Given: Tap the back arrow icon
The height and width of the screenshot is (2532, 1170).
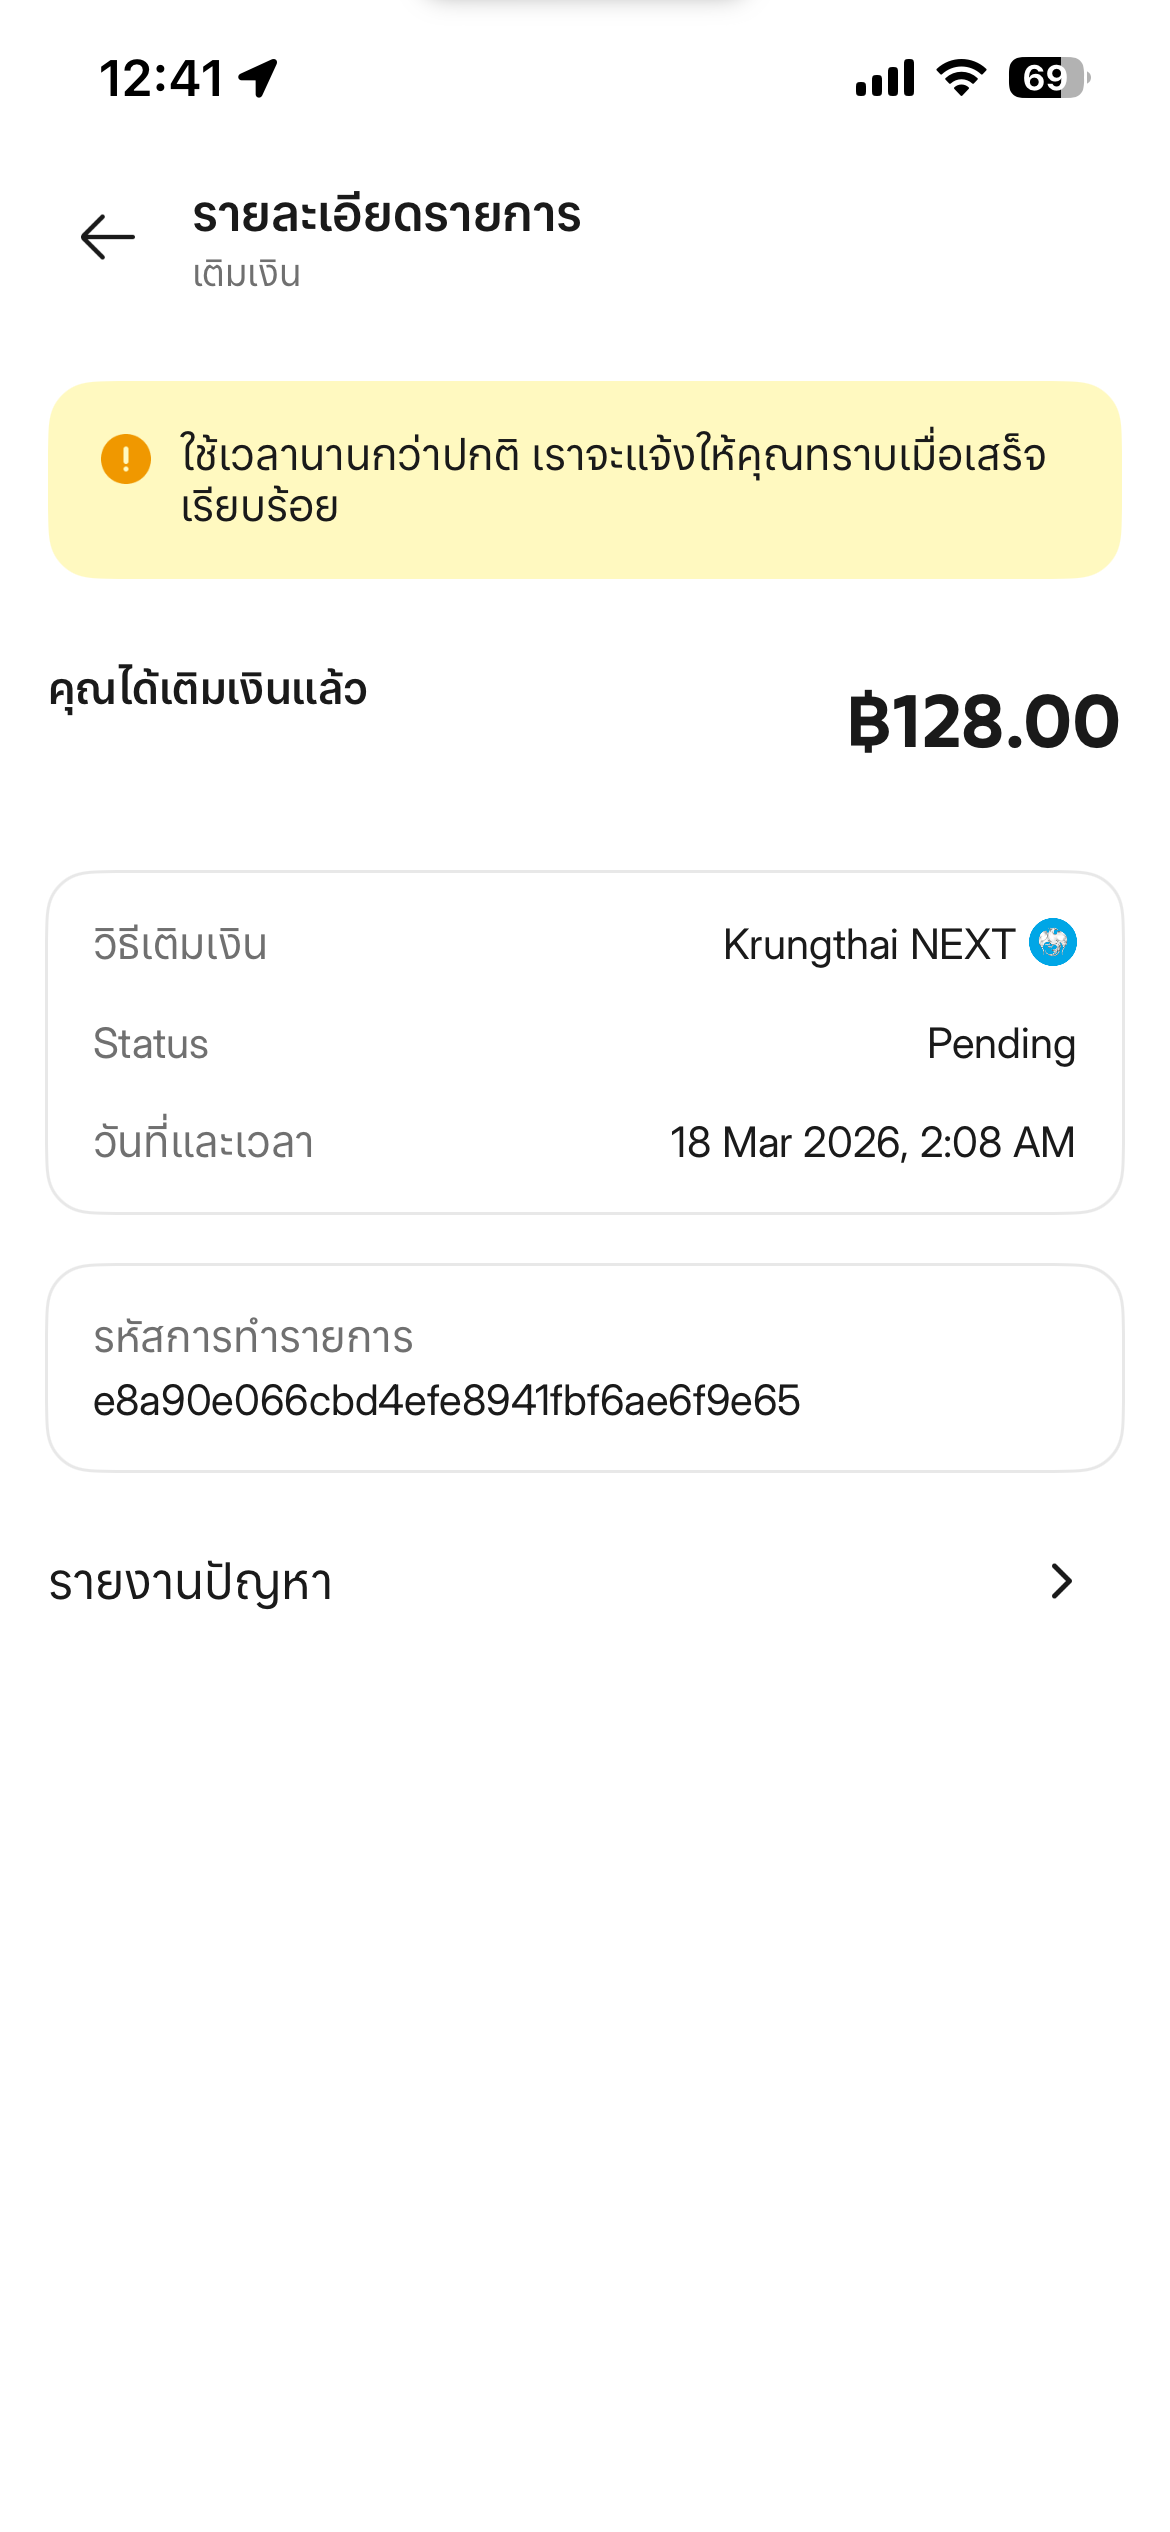Looking at the screenshot, I should [108, 238].
